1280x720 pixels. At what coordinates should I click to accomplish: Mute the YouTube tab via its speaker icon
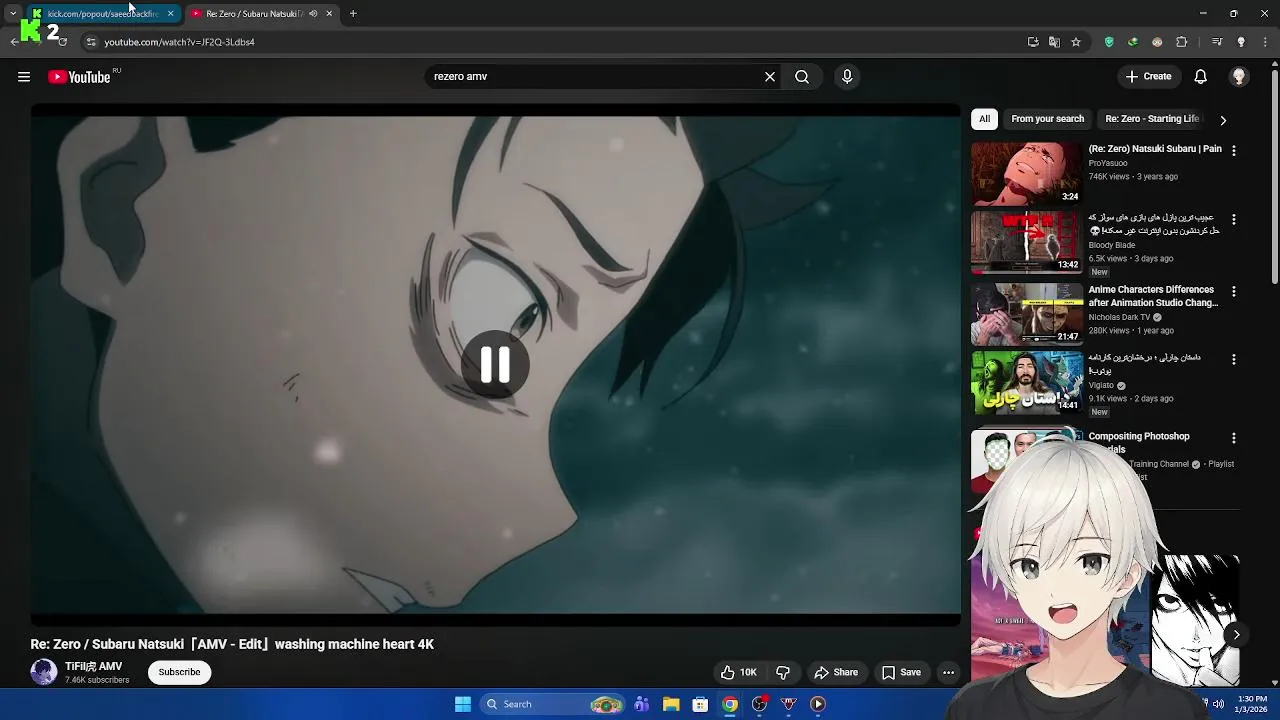[313, 14]
